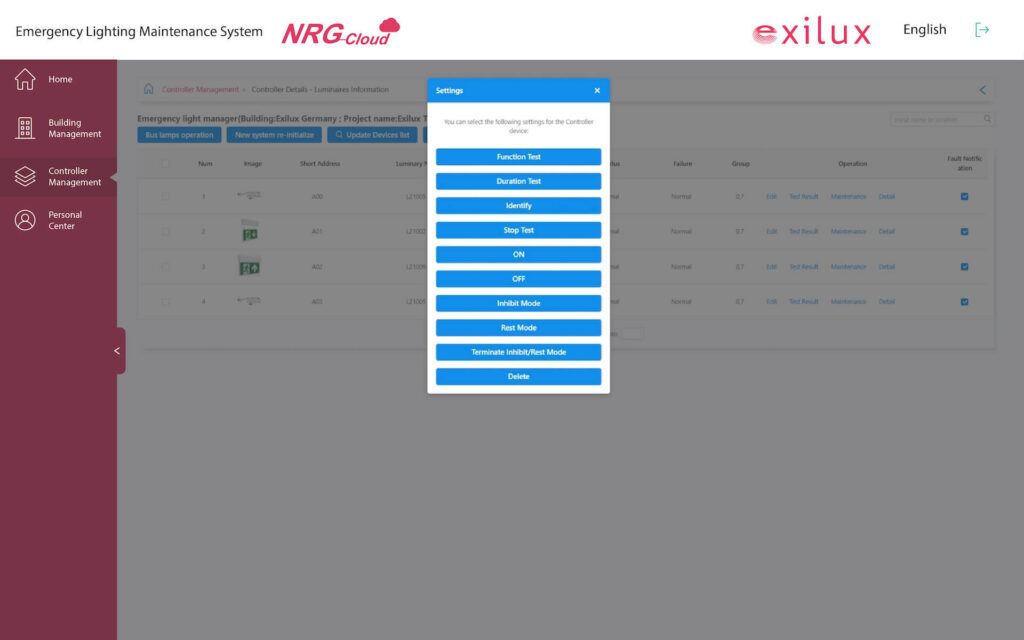The width and height of the screenshot is (1024, 640).
Task: Collapse the sidebar with the arrow handle
Action: 118,351
